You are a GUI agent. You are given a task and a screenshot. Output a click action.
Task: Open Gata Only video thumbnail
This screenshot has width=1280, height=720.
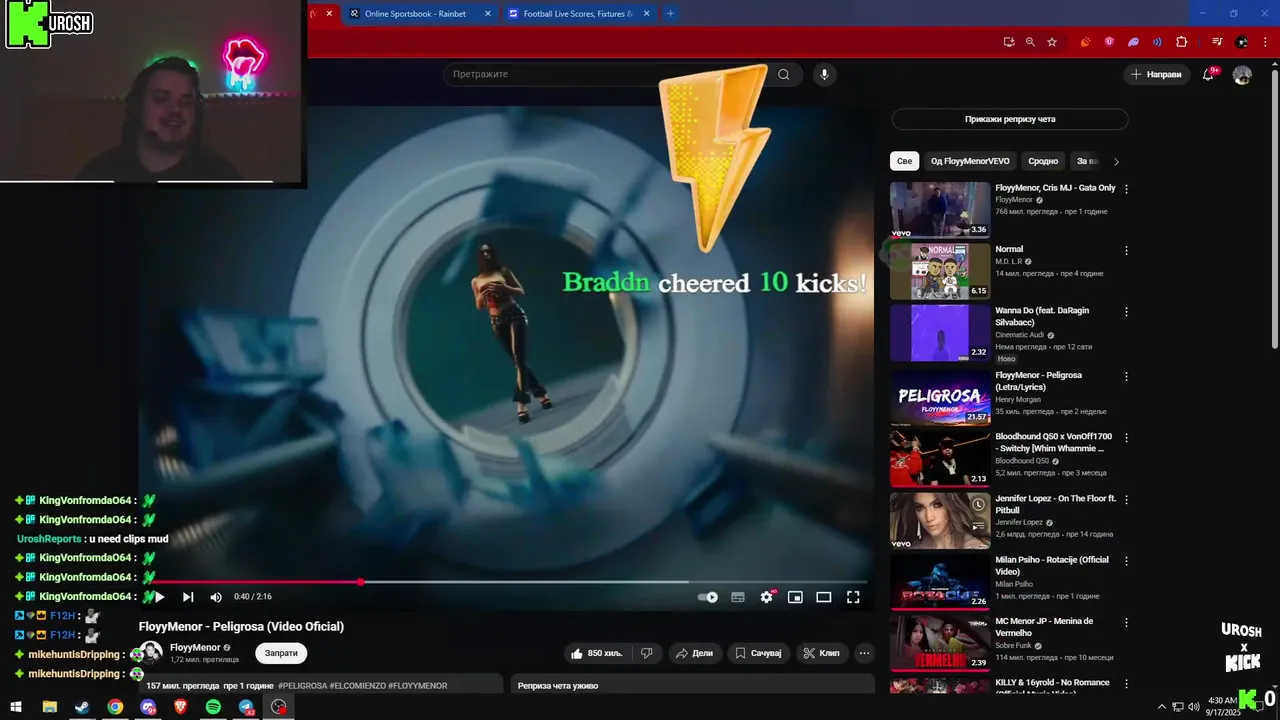click(x=940, y=209)
